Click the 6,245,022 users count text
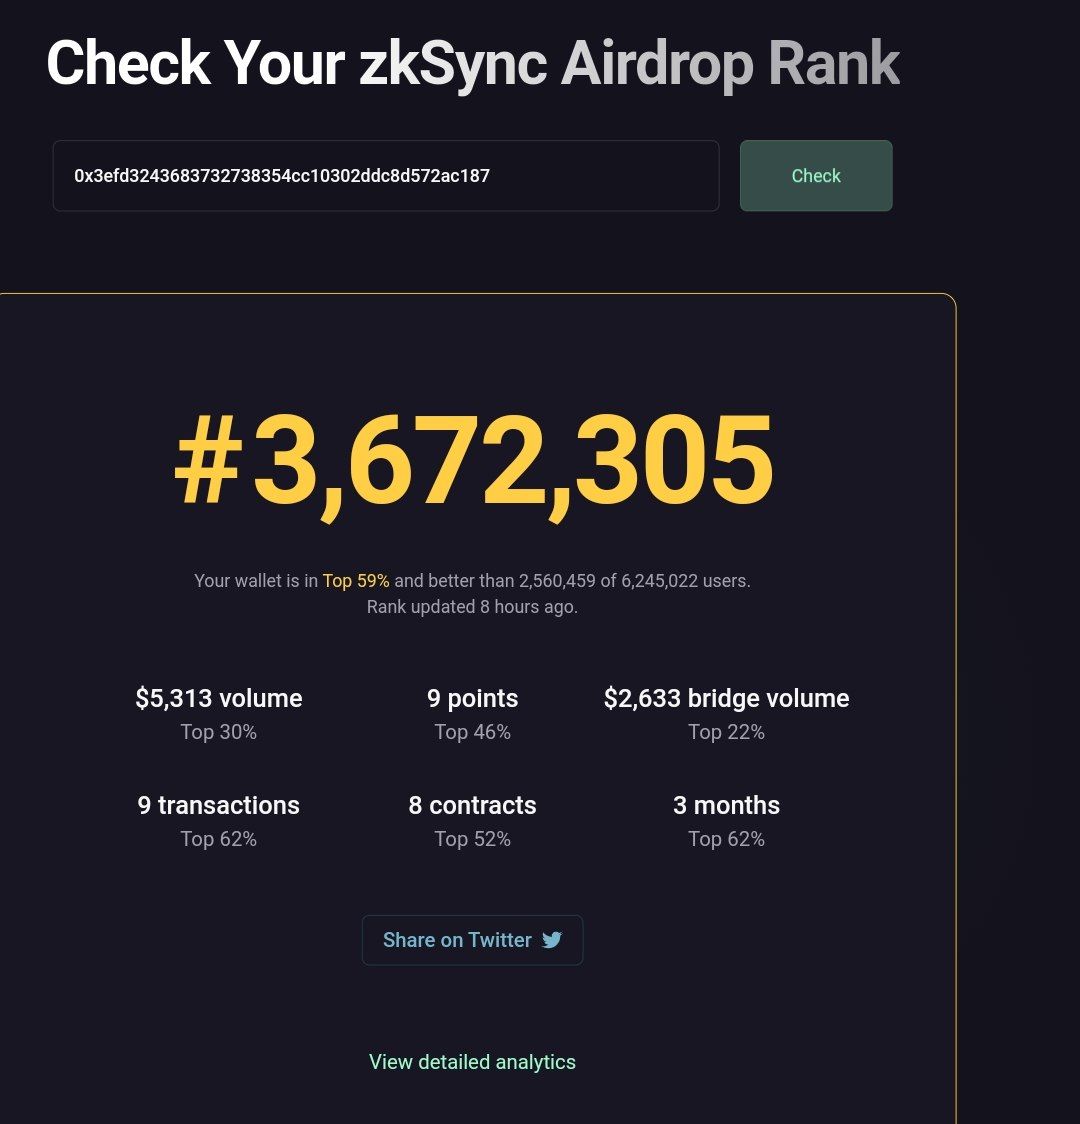Image resolution: width=1080 pixels, height=1124 pixels. [684, 581]
